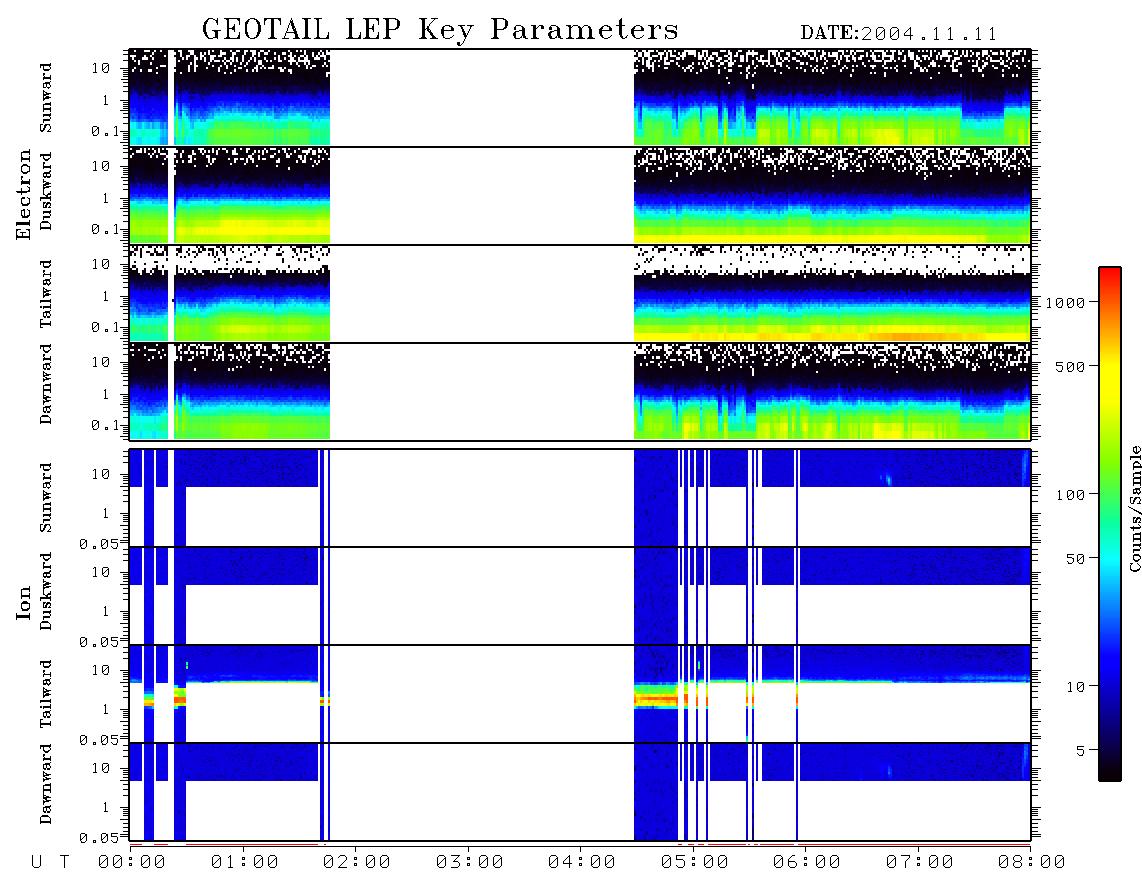This screenshot has width=1142, height=880.
Task: Click the Ion Duskward panel label
Action: 46,592
